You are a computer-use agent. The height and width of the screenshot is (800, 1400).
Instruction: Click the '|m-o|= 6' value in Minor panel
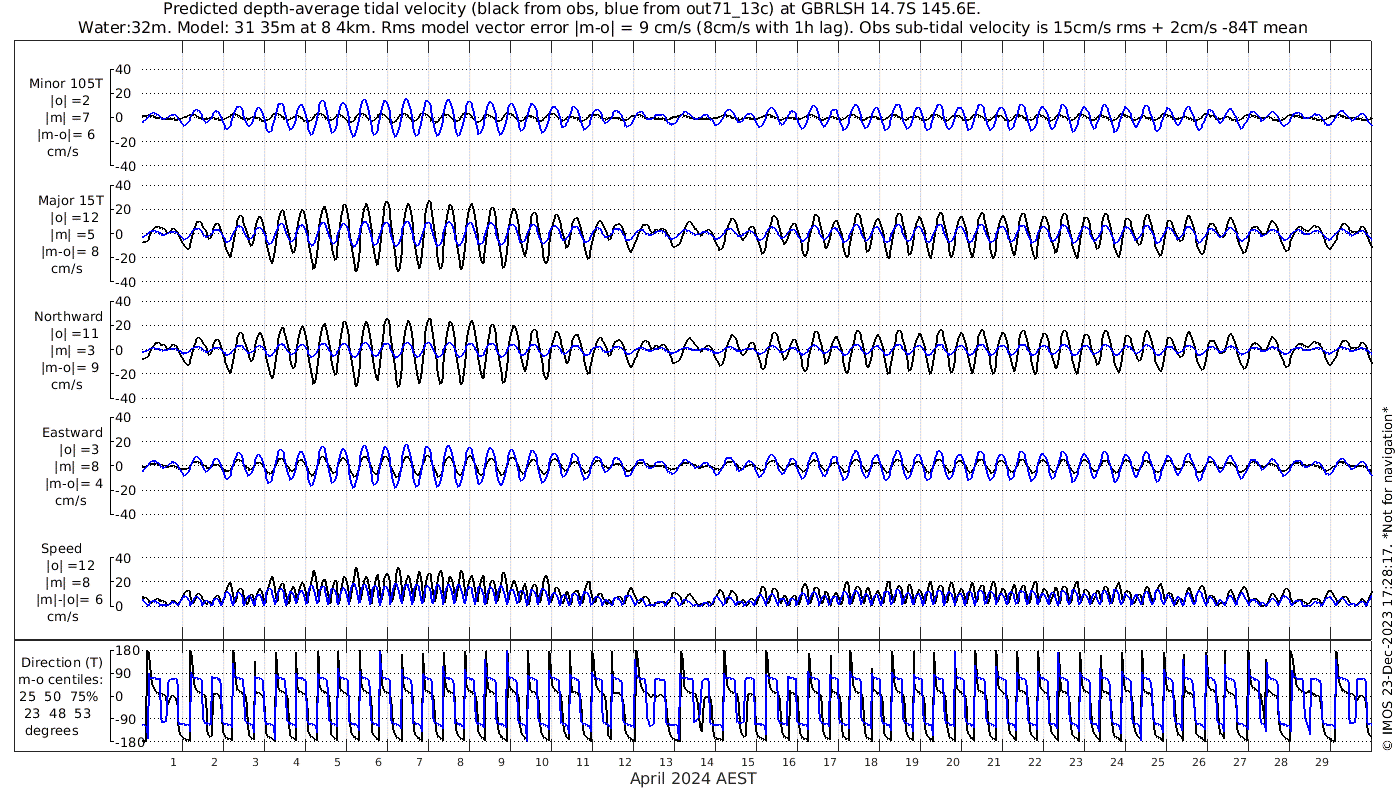68,135
